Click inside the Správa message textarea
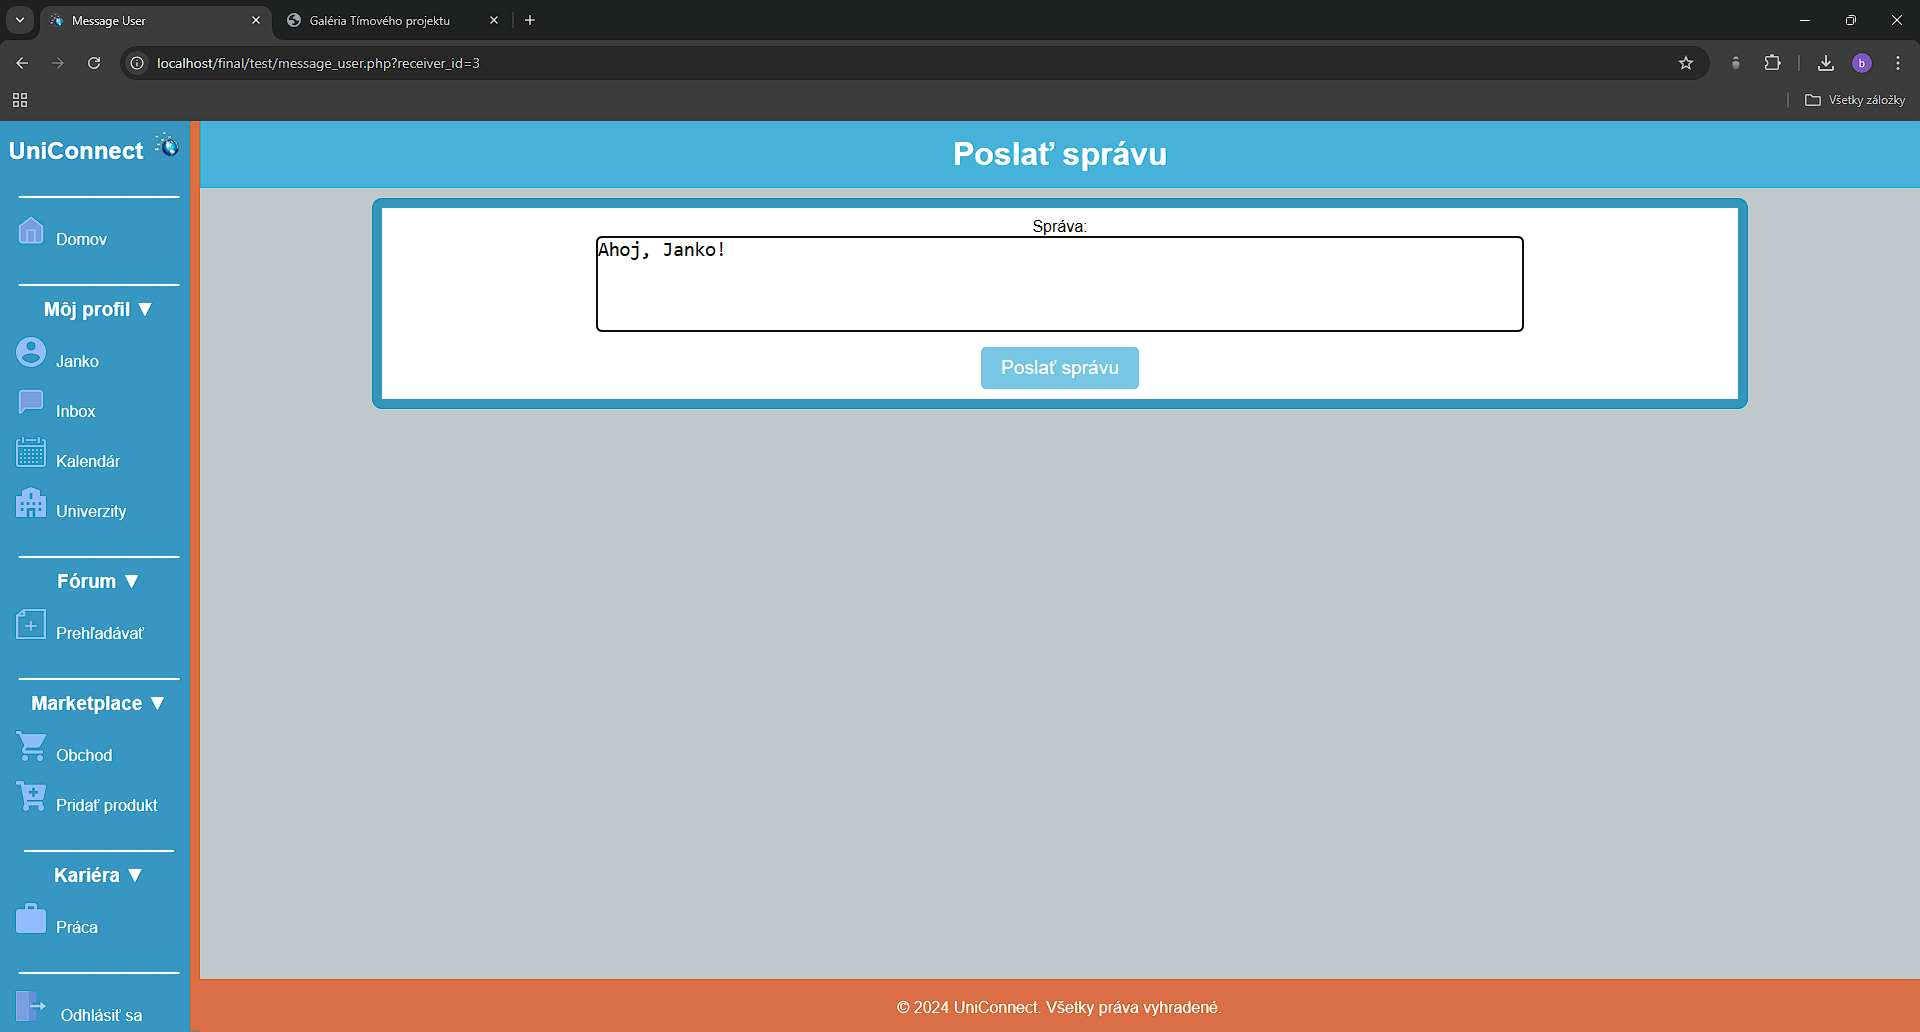Image resolution: width=1920 pixels, height=1032 pixels. (x=1060, y=284)
